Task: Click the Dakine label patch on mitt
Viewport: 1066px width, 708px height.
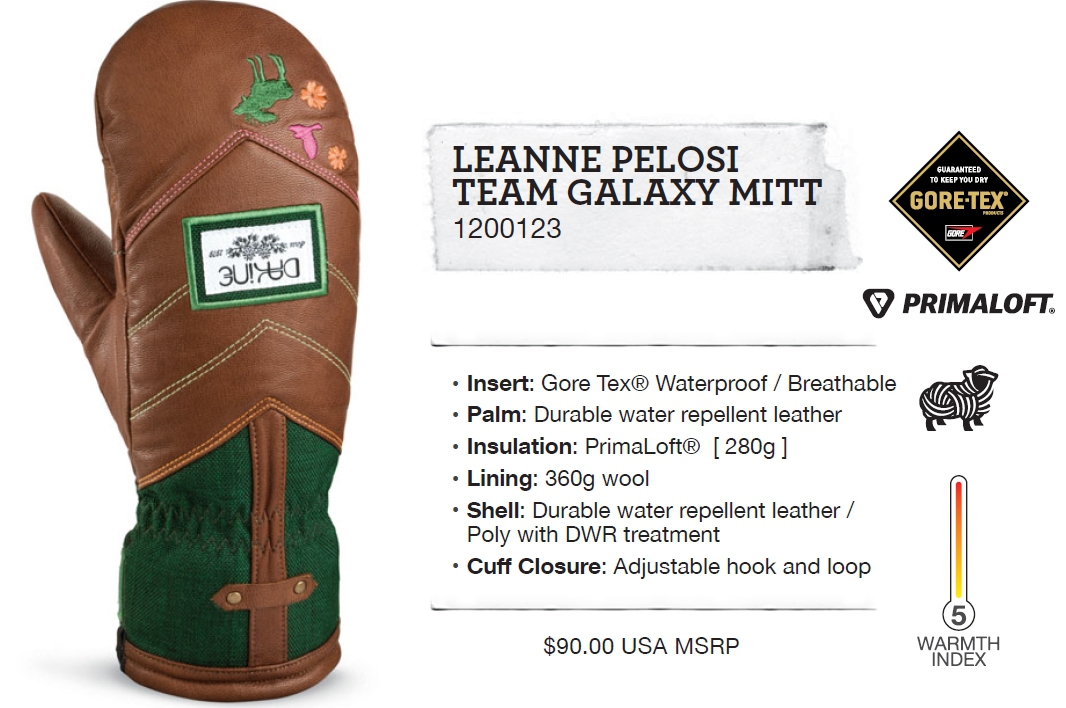Action: click(x=255, y=256)
